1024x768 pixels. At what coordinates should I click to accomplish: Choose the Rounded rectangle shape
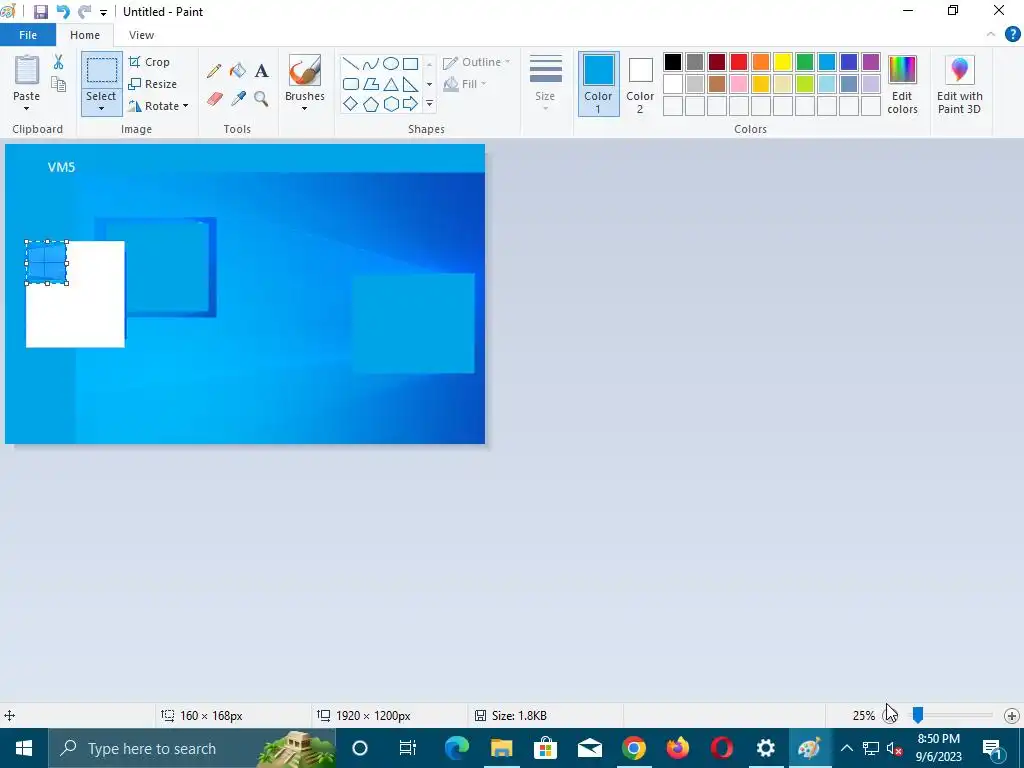(351, 84)
